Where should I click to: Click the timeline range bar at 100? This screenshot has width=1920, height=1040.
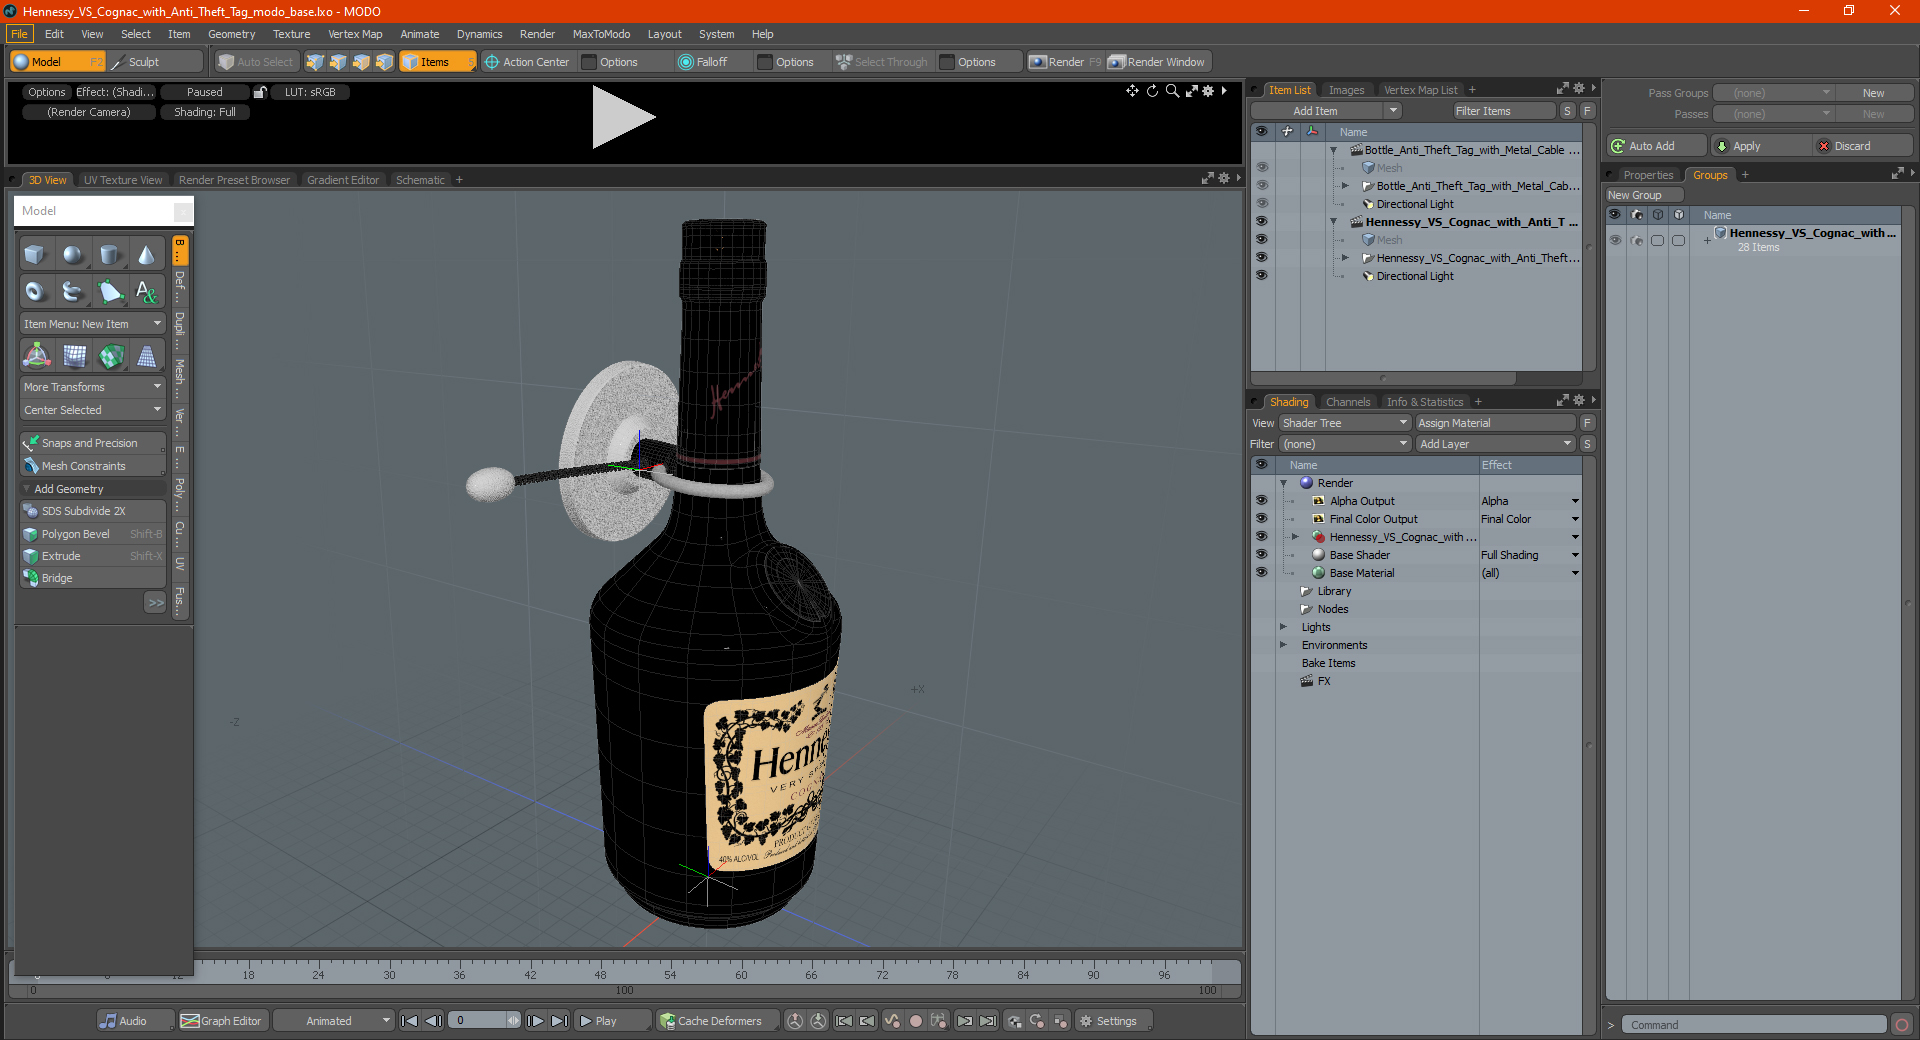[x=625, y=991]
